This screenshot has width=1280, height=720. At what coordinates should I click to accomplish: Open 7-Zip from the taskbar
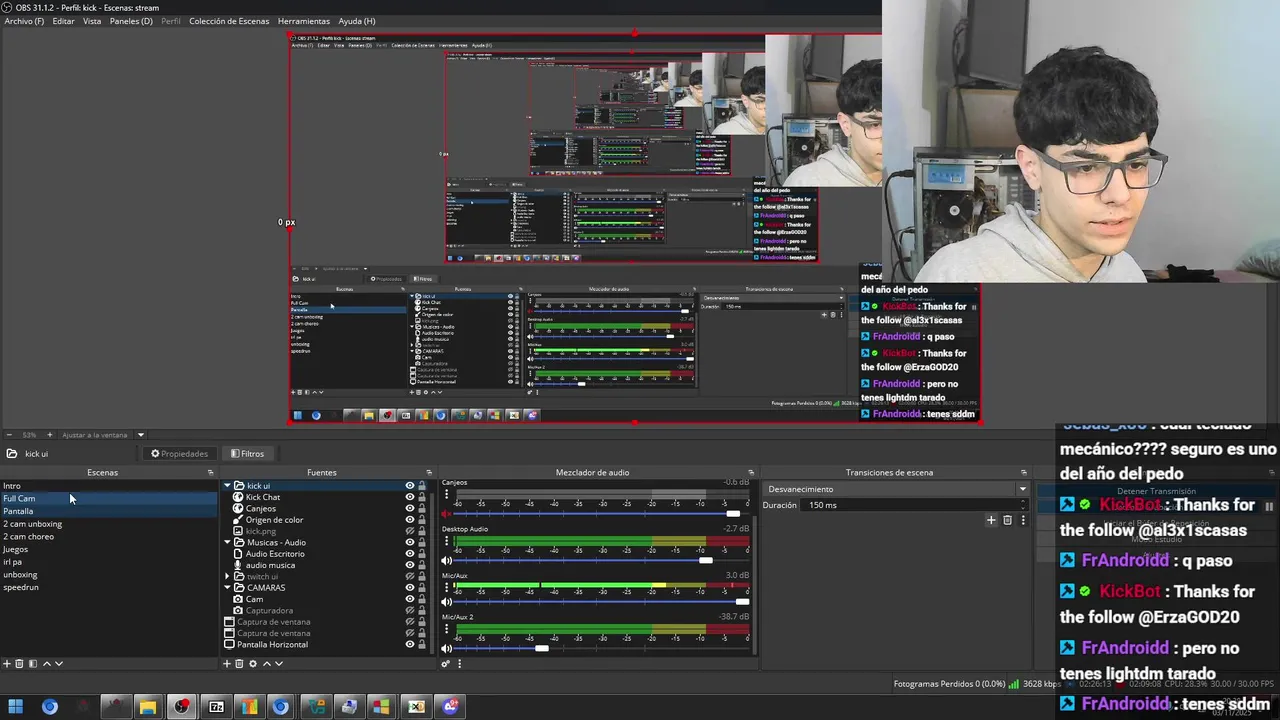click(x=216, y=707)
